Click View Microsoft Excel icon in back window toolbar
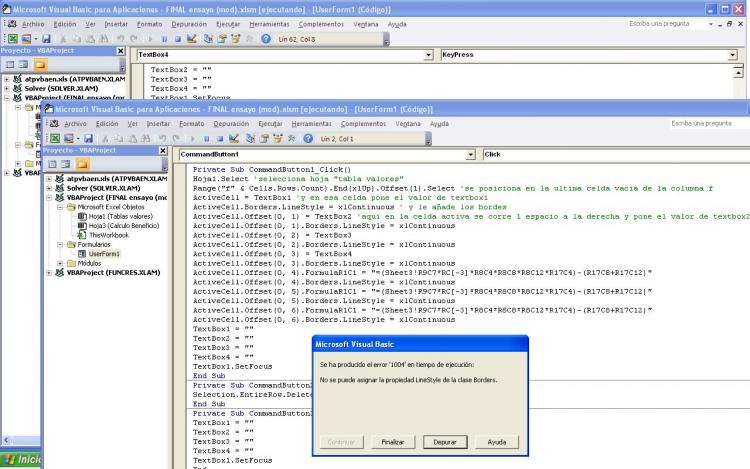 [12, 39]
